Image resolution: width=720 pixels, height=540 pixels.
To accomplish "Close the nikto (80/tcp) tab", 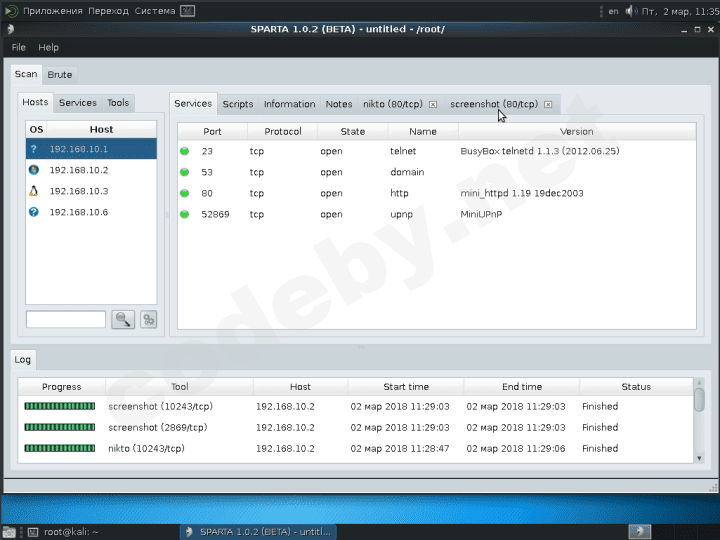I will click(x=432, y=104).
